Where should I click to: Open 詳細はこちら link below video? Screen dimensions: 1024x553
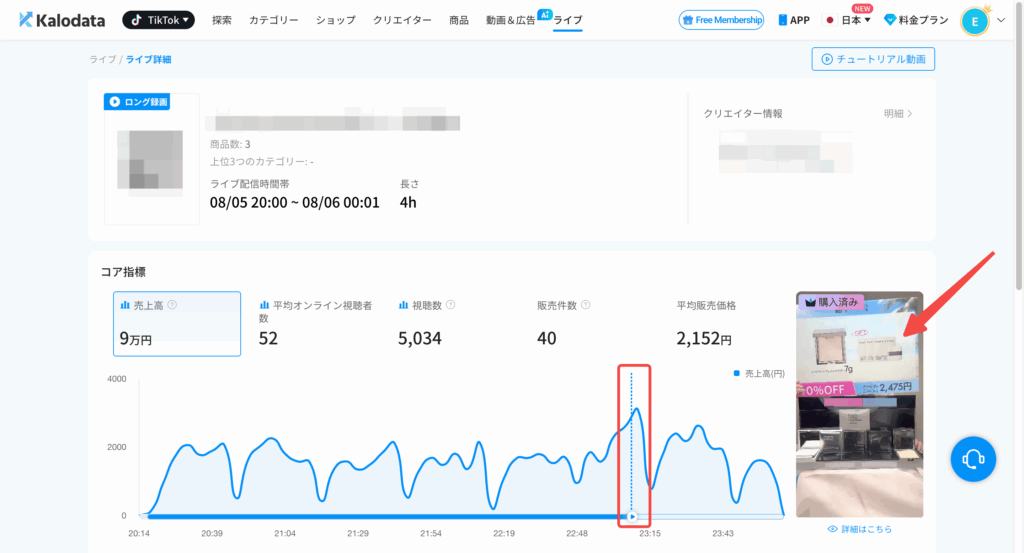coord(859,529)
